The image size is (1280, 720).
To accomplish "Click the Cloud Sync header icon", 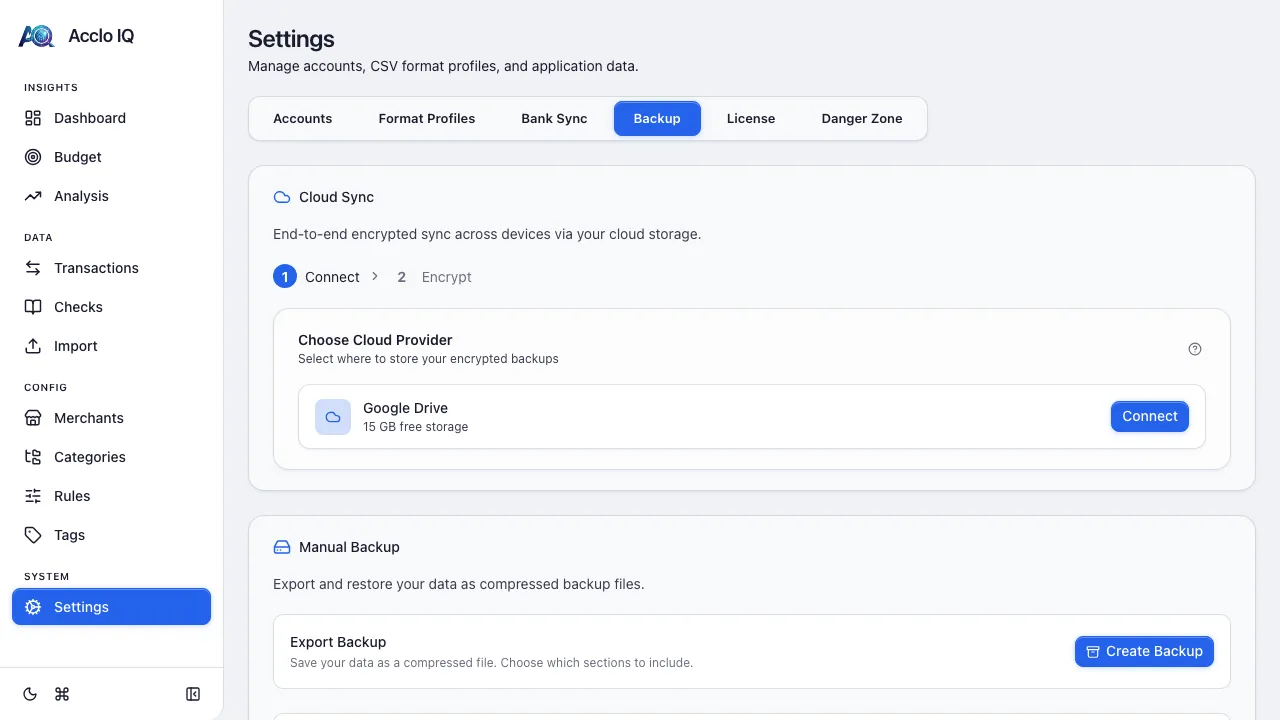I will [x=282, y=197].
